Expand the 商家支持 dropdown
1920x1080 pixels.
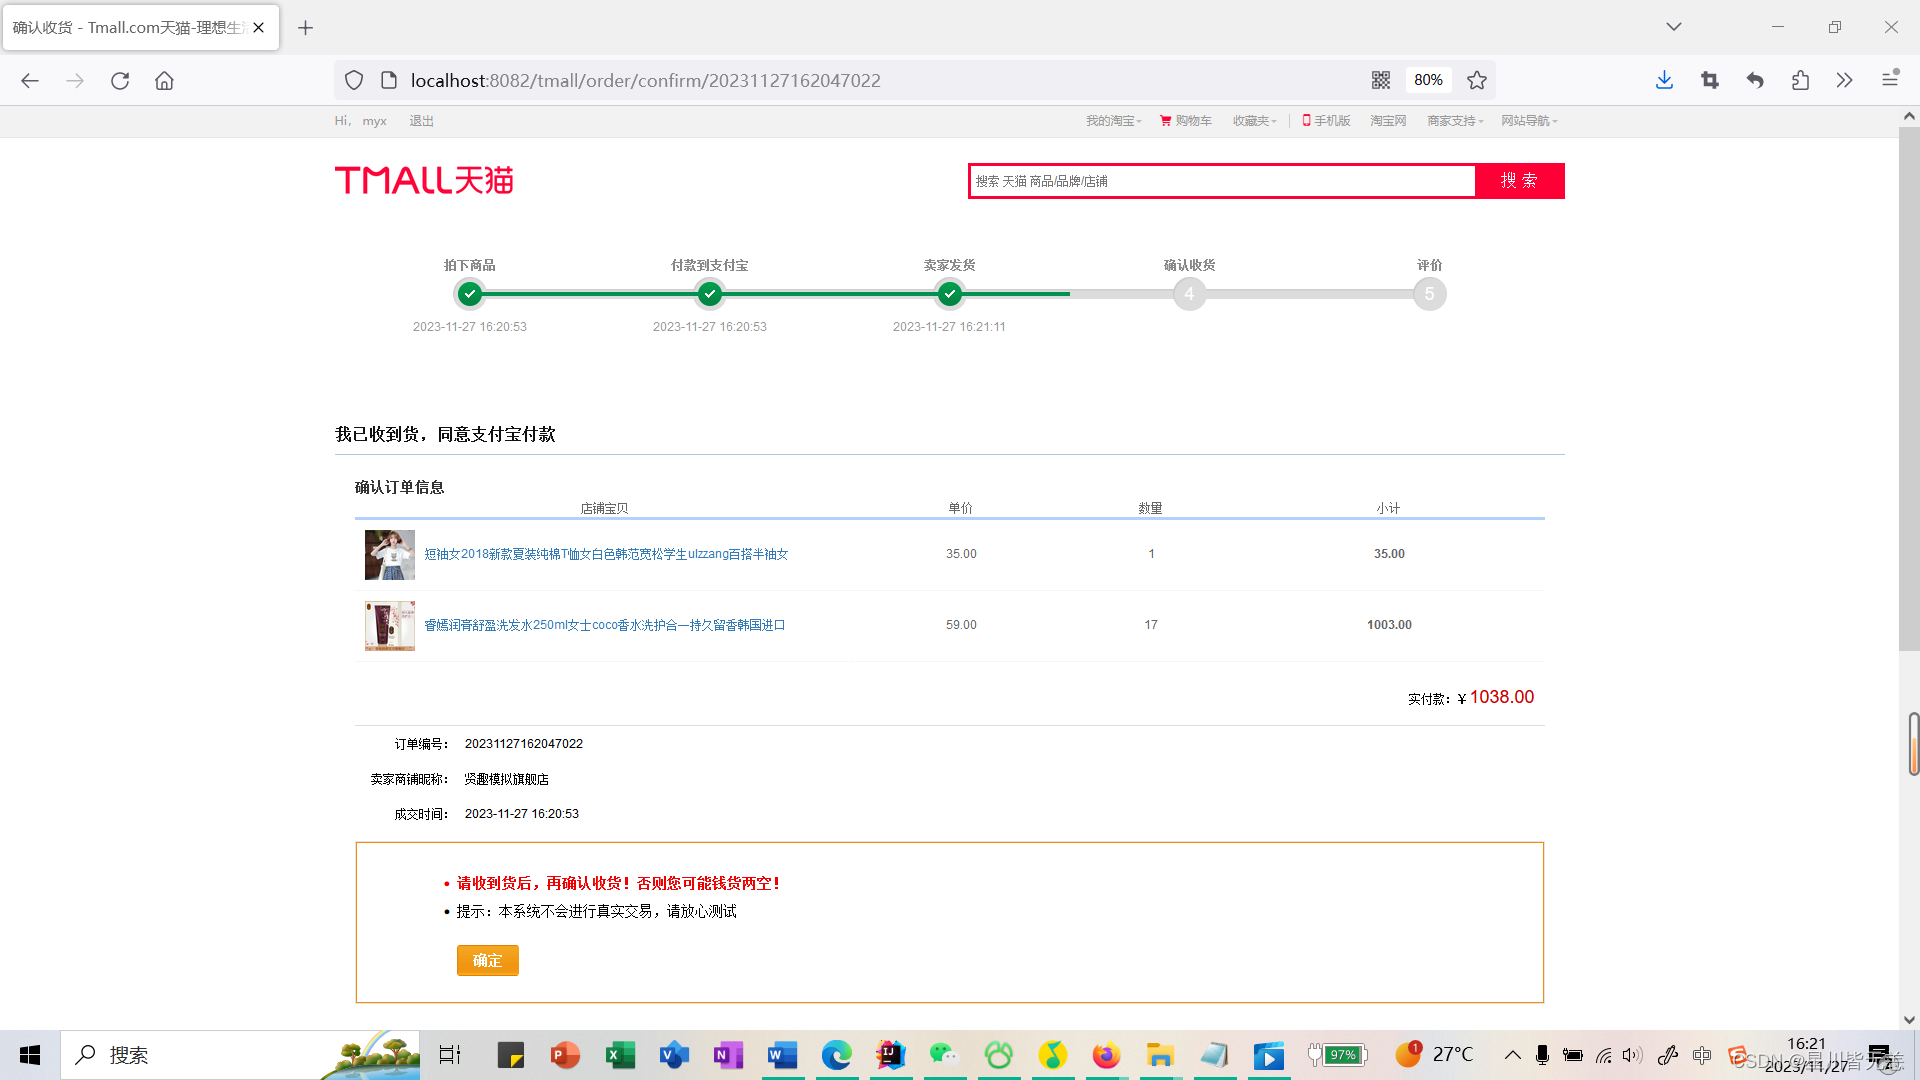tap(1455, 121)
